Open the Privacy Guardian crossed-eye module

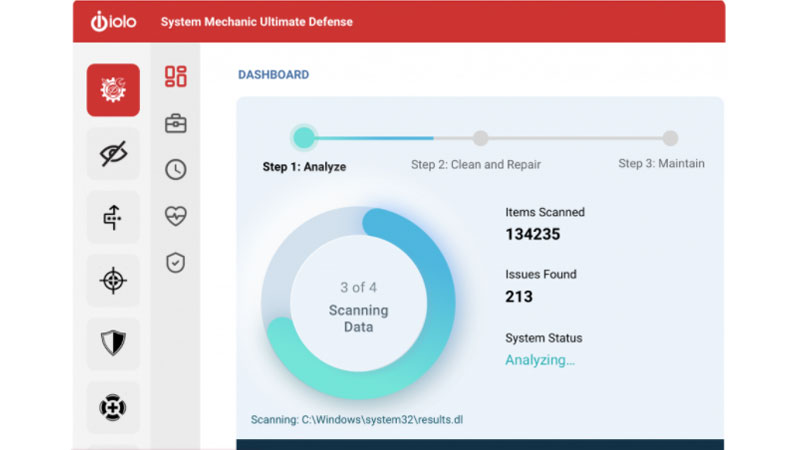[113, 153]
